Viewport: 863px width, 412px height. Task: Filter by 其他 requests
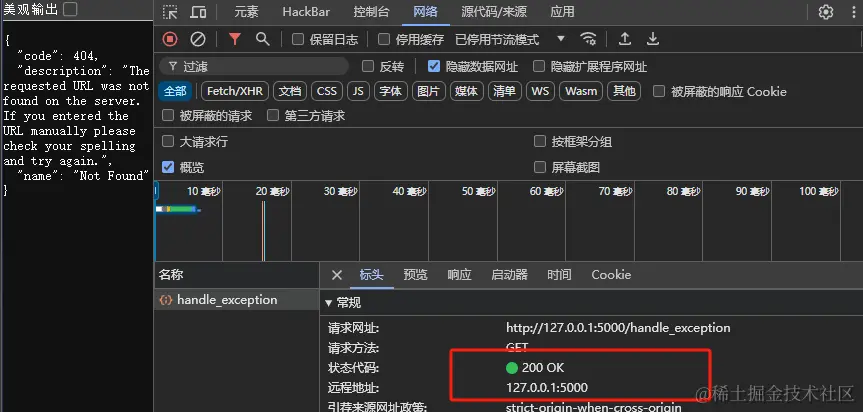coord(624,91)
